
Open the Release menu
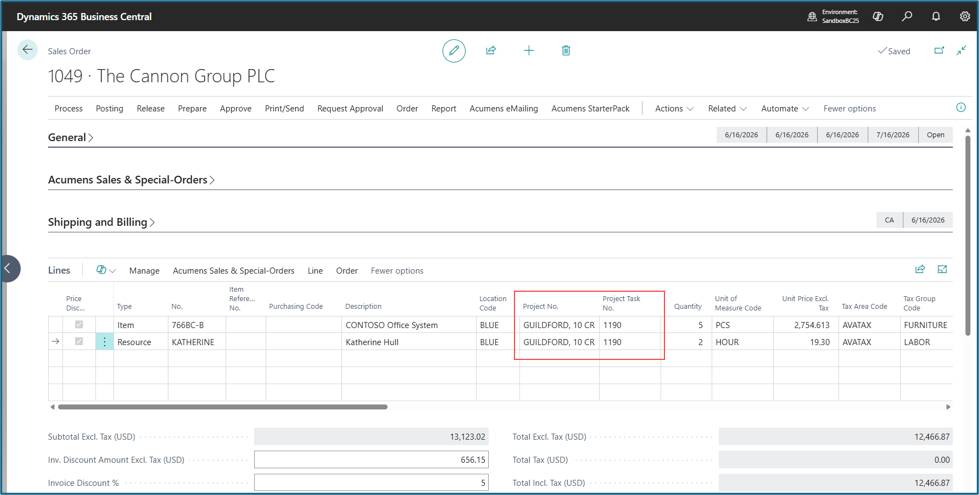pyautogui.click(x=150, y=109)
